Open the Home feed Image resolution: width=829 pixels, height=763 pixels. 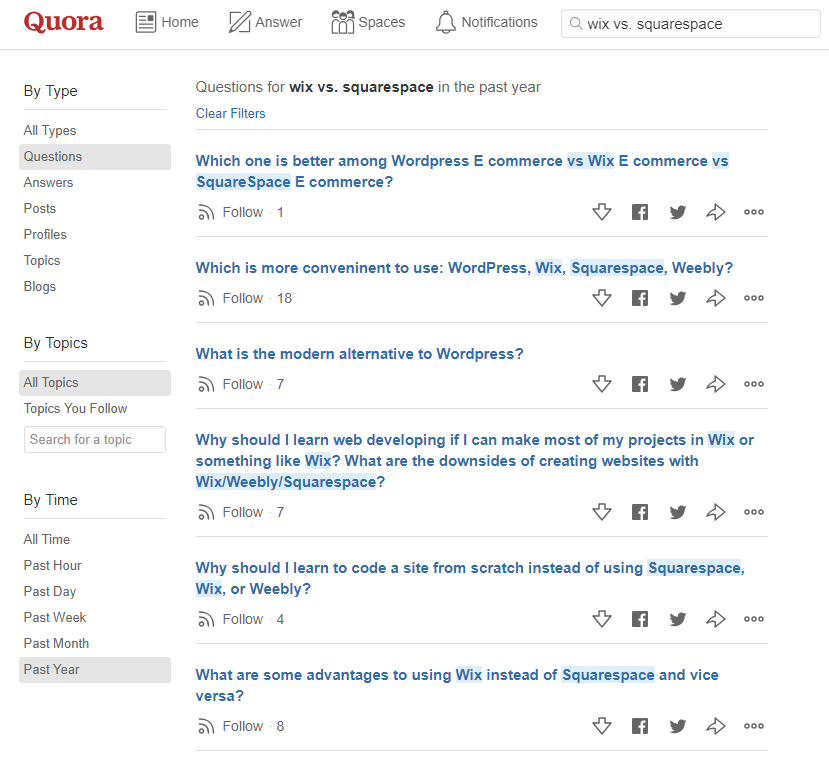167,22
